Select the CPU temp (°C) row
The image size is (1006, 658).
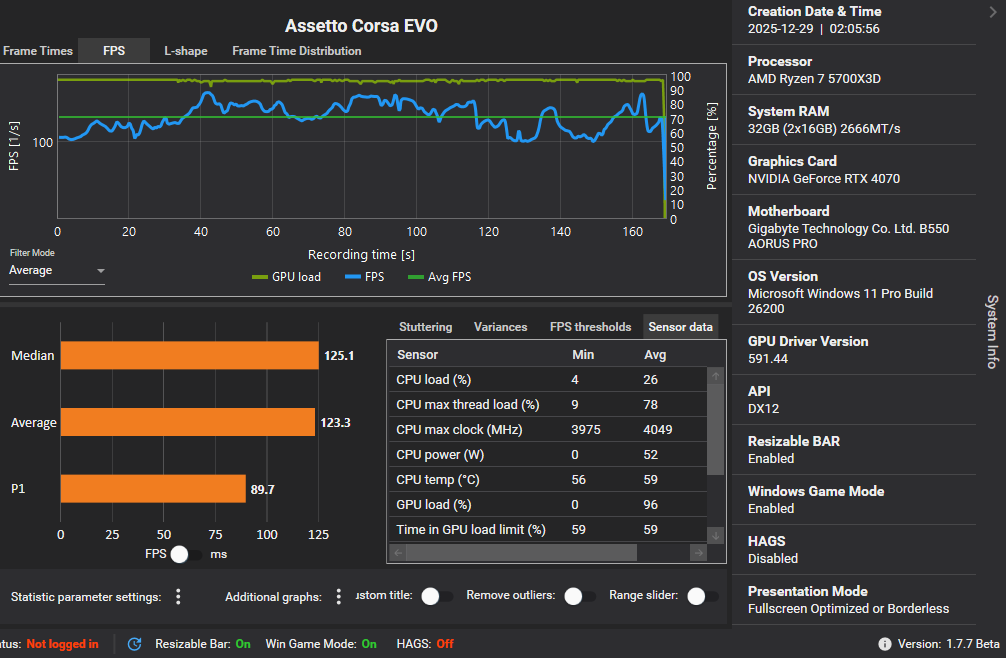[x=547, y=480]
